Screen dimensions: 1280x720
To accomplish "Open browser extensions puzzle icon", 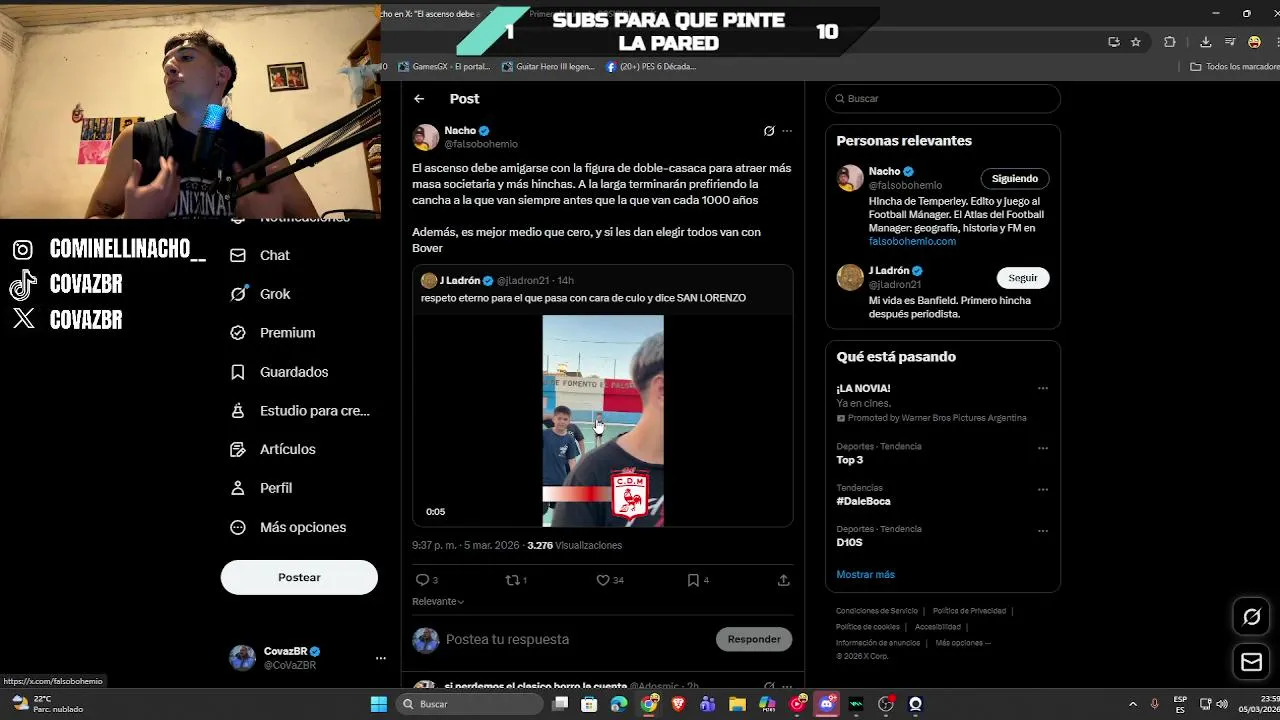I will coord(1170,42).
